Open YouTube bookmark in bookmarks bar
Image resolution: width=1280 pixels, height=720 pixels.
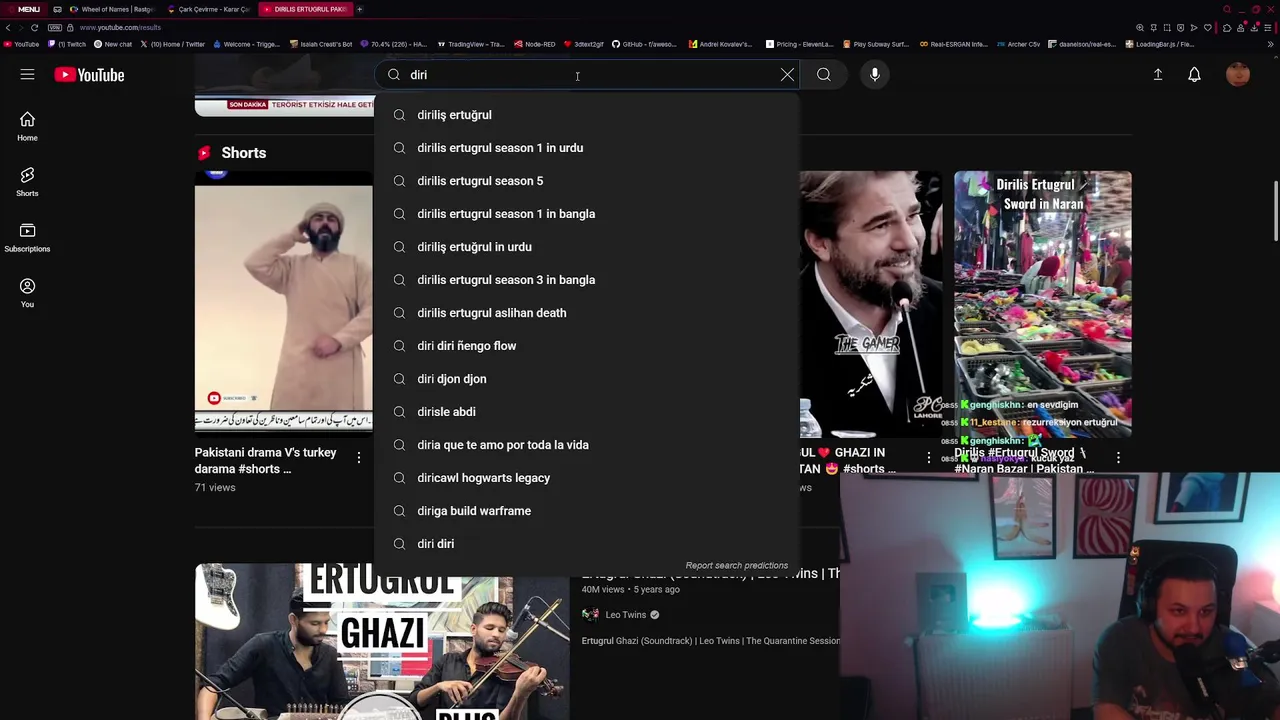pos(21,44)
